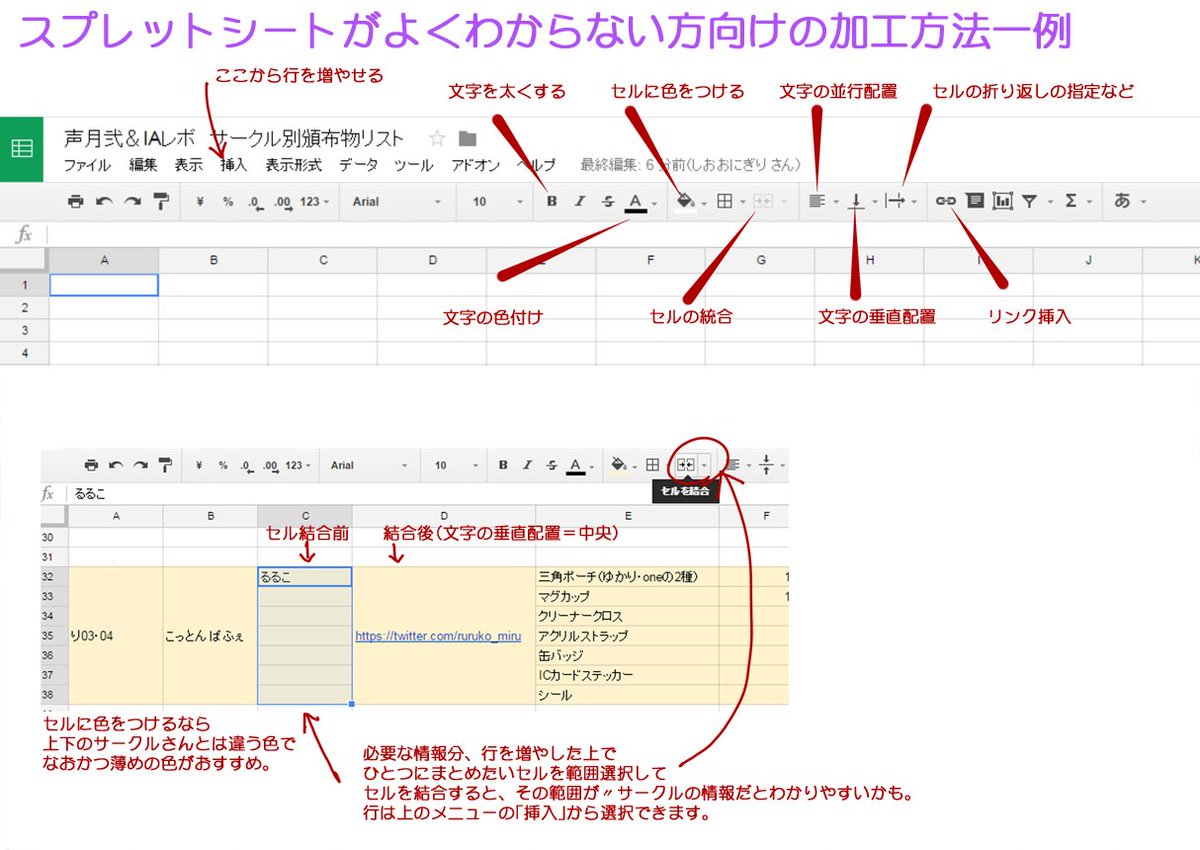Screen dimensions: 1200x850
Task: Select Paint format in the るるこ sheet's toolbar
Action: point(166,465)
